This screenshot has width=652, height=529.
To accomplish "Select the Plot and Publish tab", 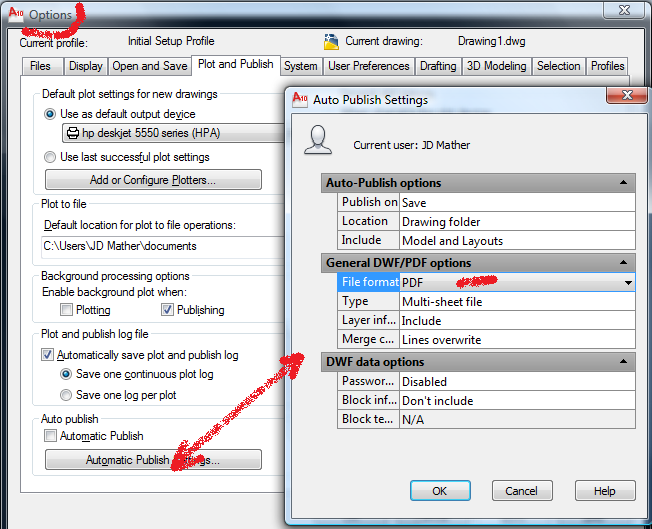I will (x=236, y=64).
